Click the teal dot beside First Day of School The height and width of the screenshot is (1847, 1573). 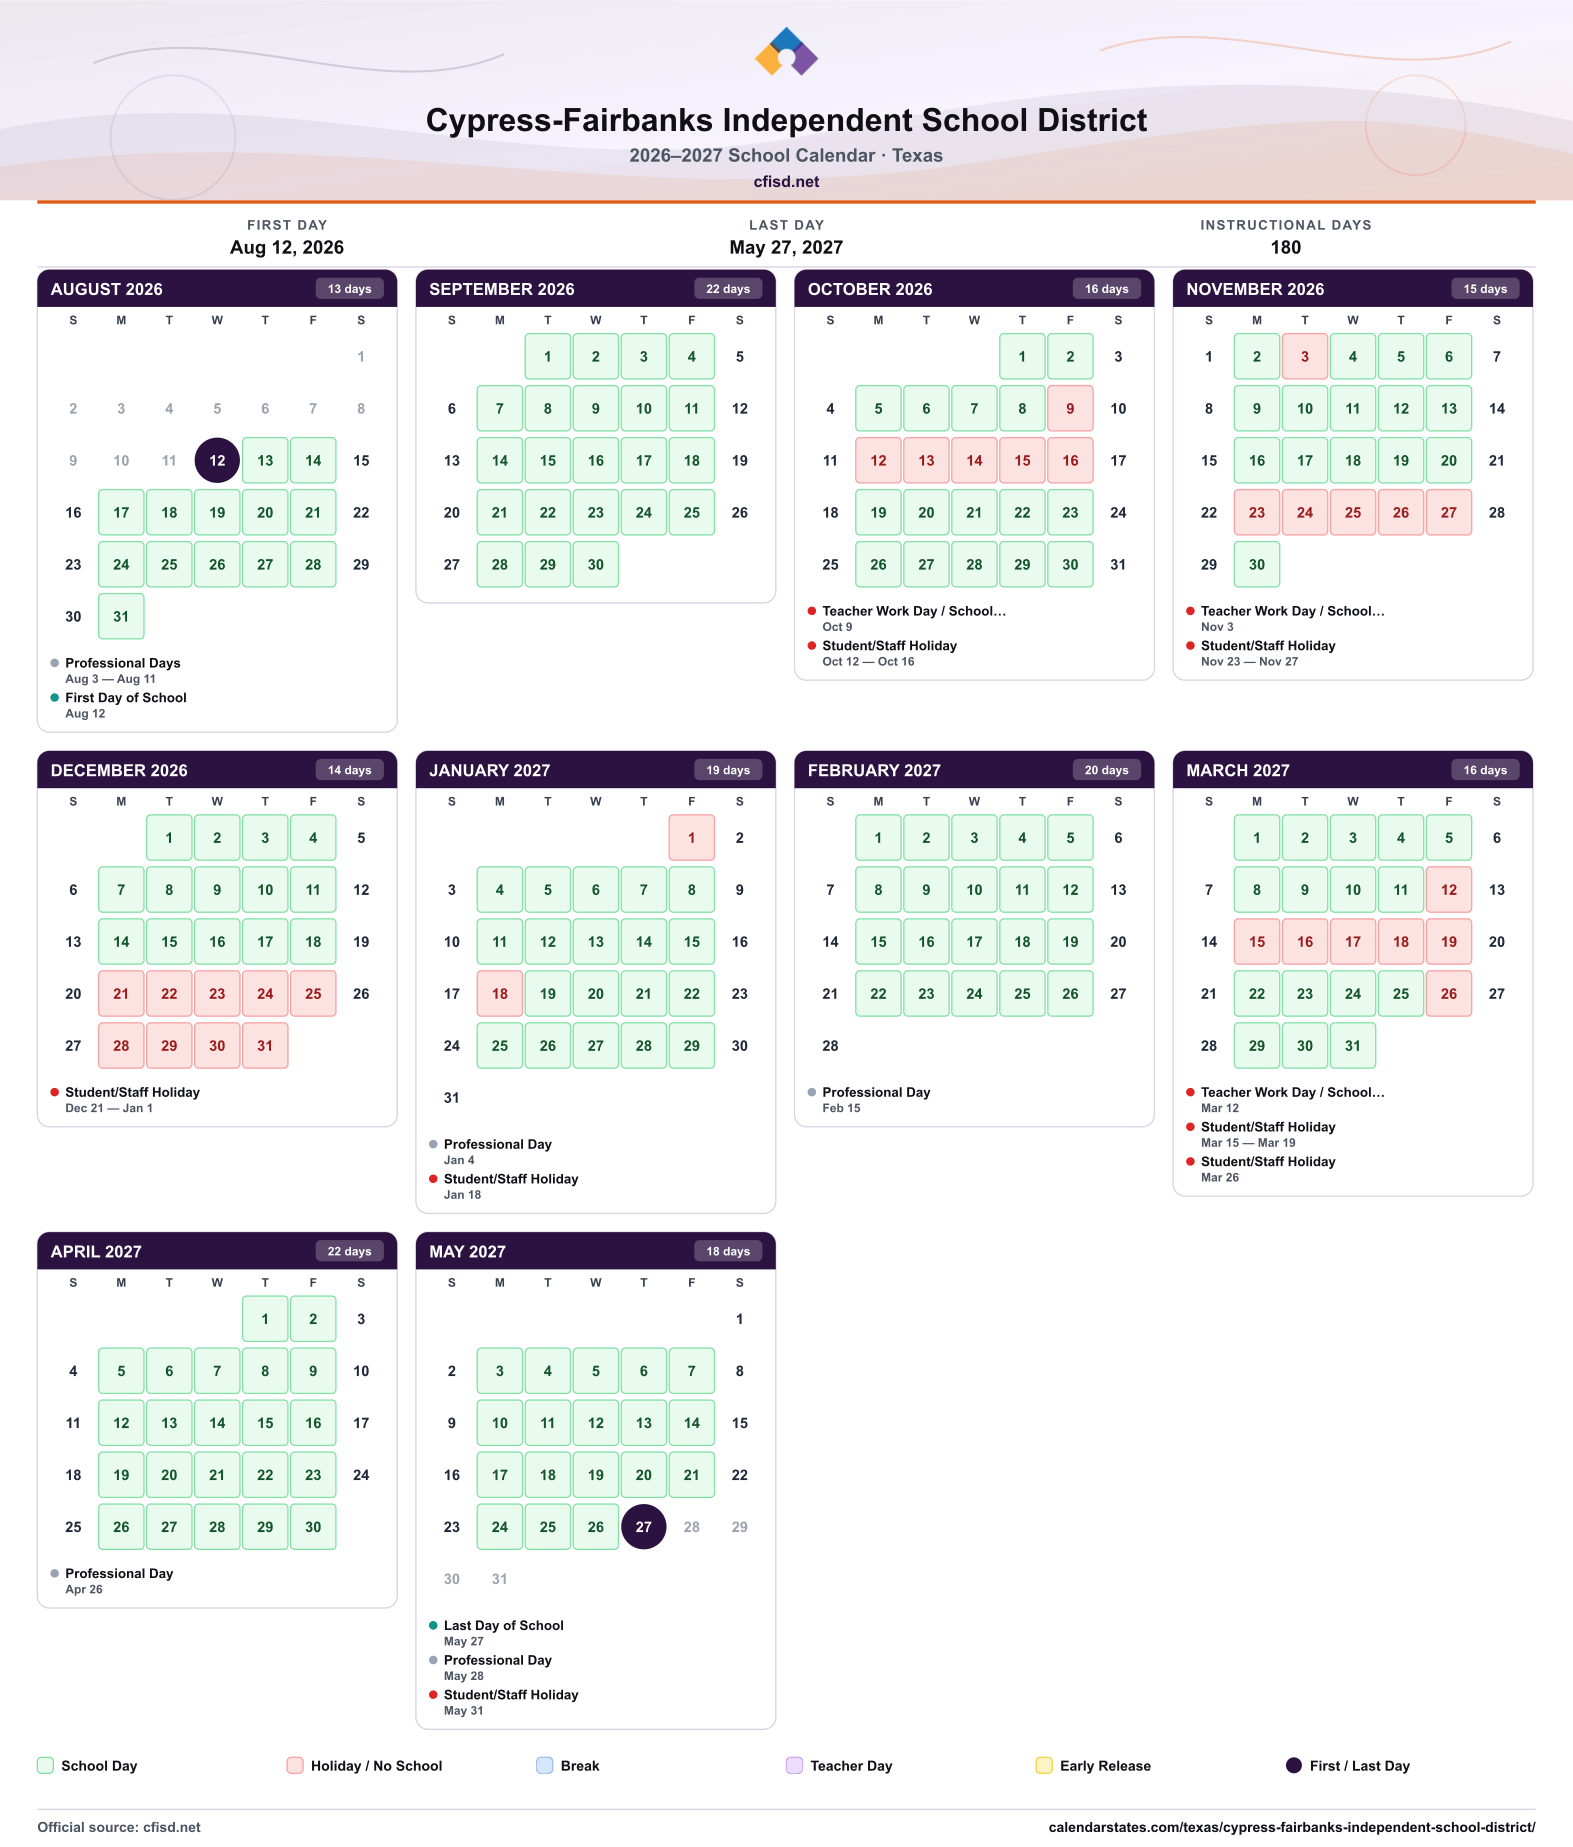[x=55, y=697]
